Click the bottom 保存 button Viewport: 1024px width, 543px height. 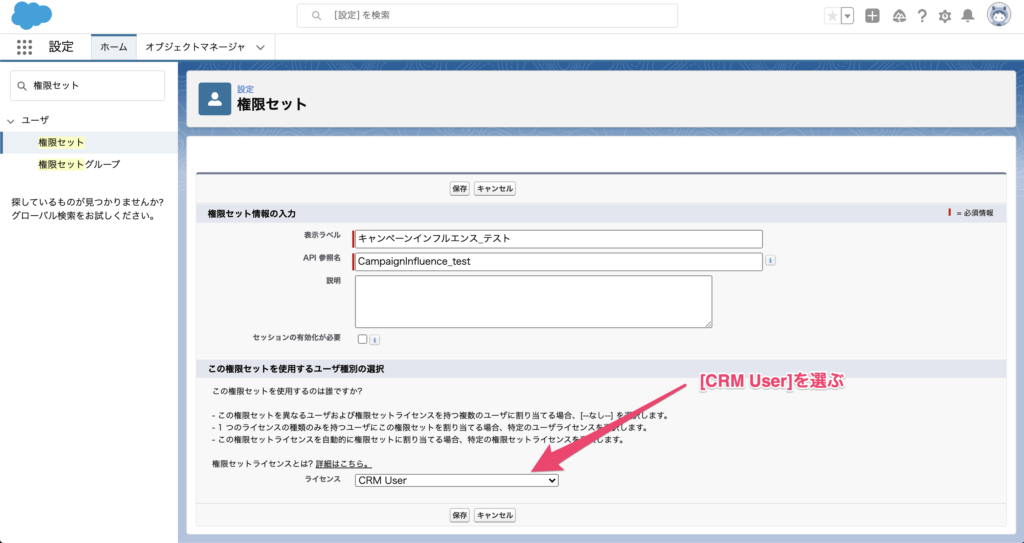(460, 515)
